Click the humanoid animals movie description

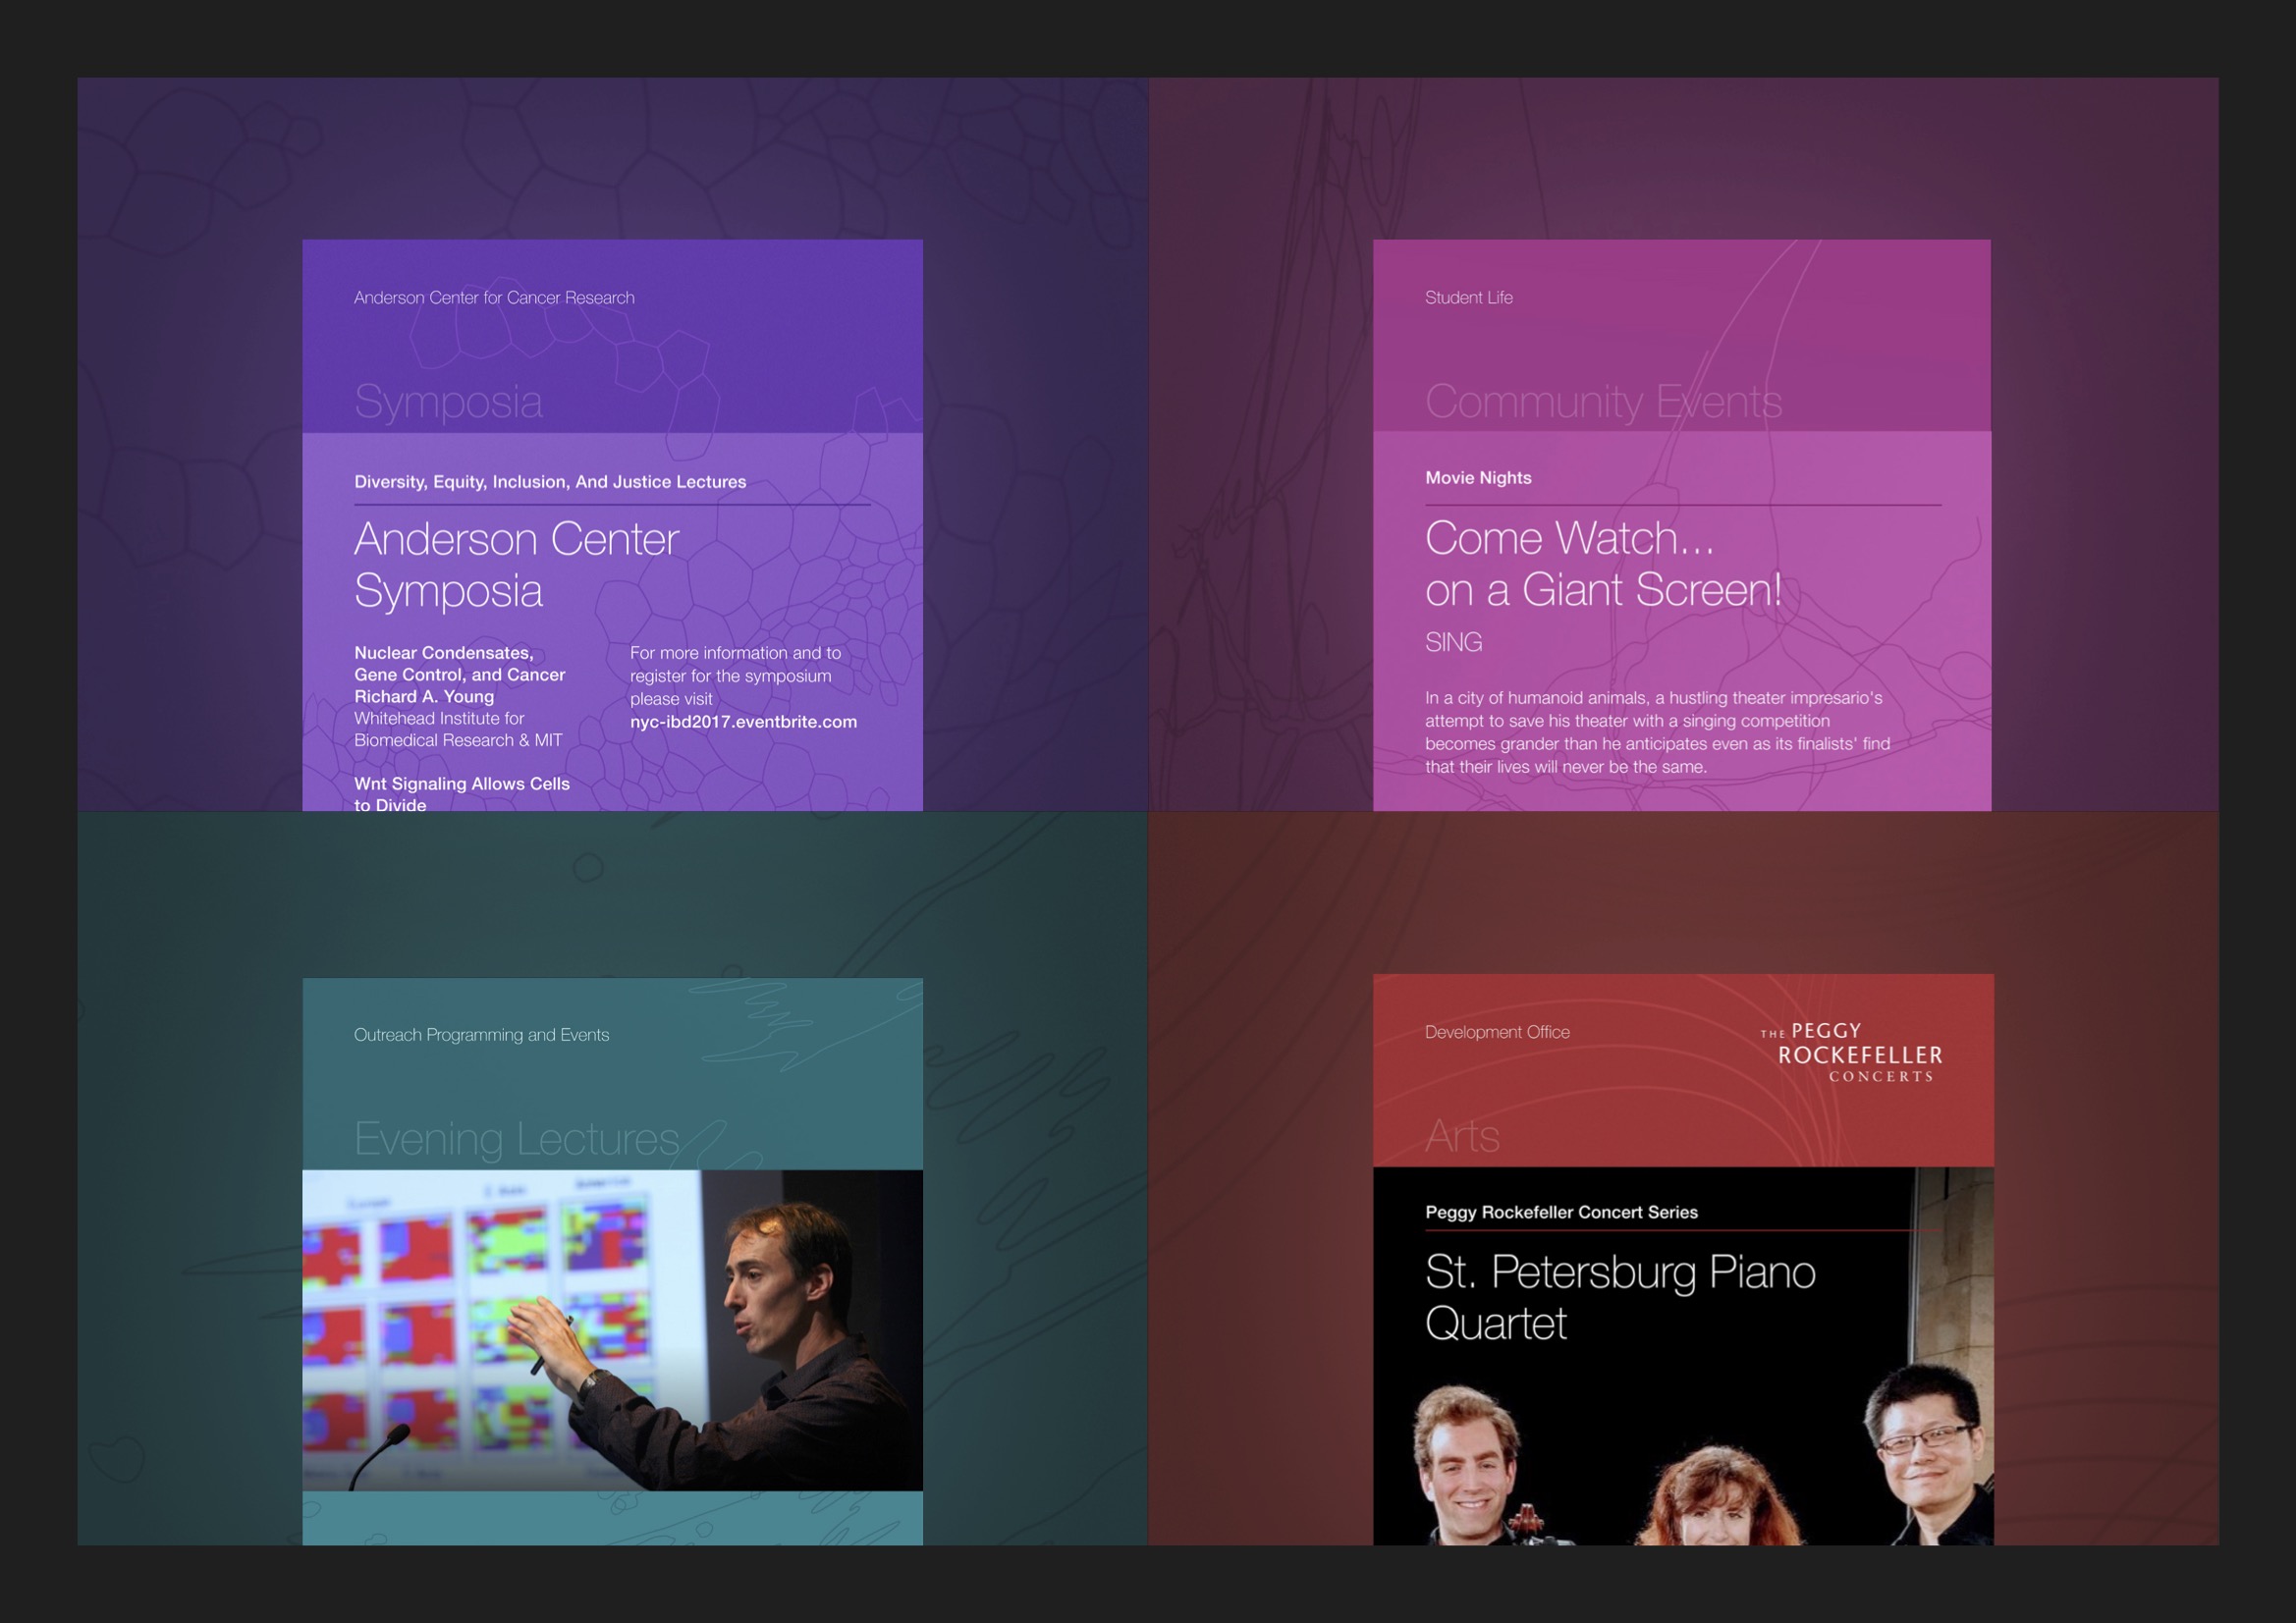(1657, 733)
